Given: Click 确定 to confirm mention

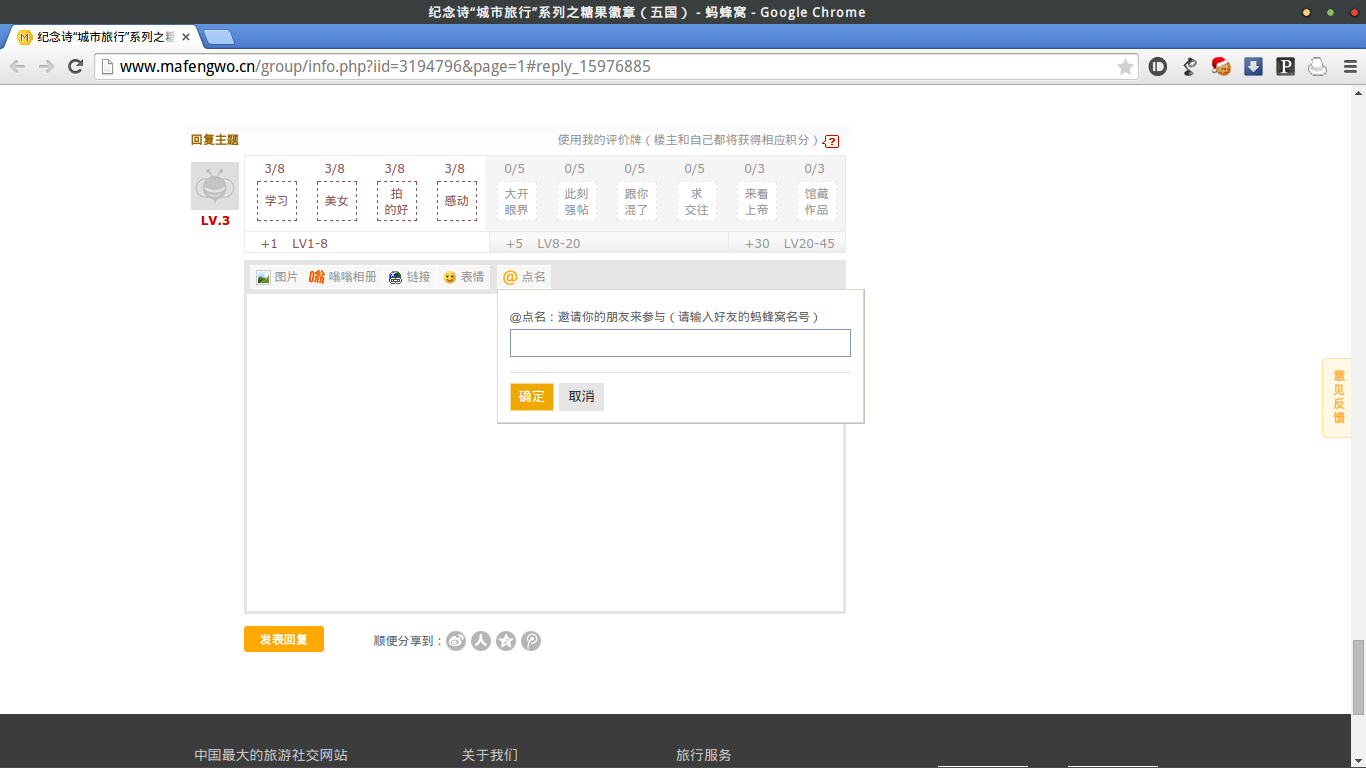Looking at the screenshot, I should click(x=532, y=397).
